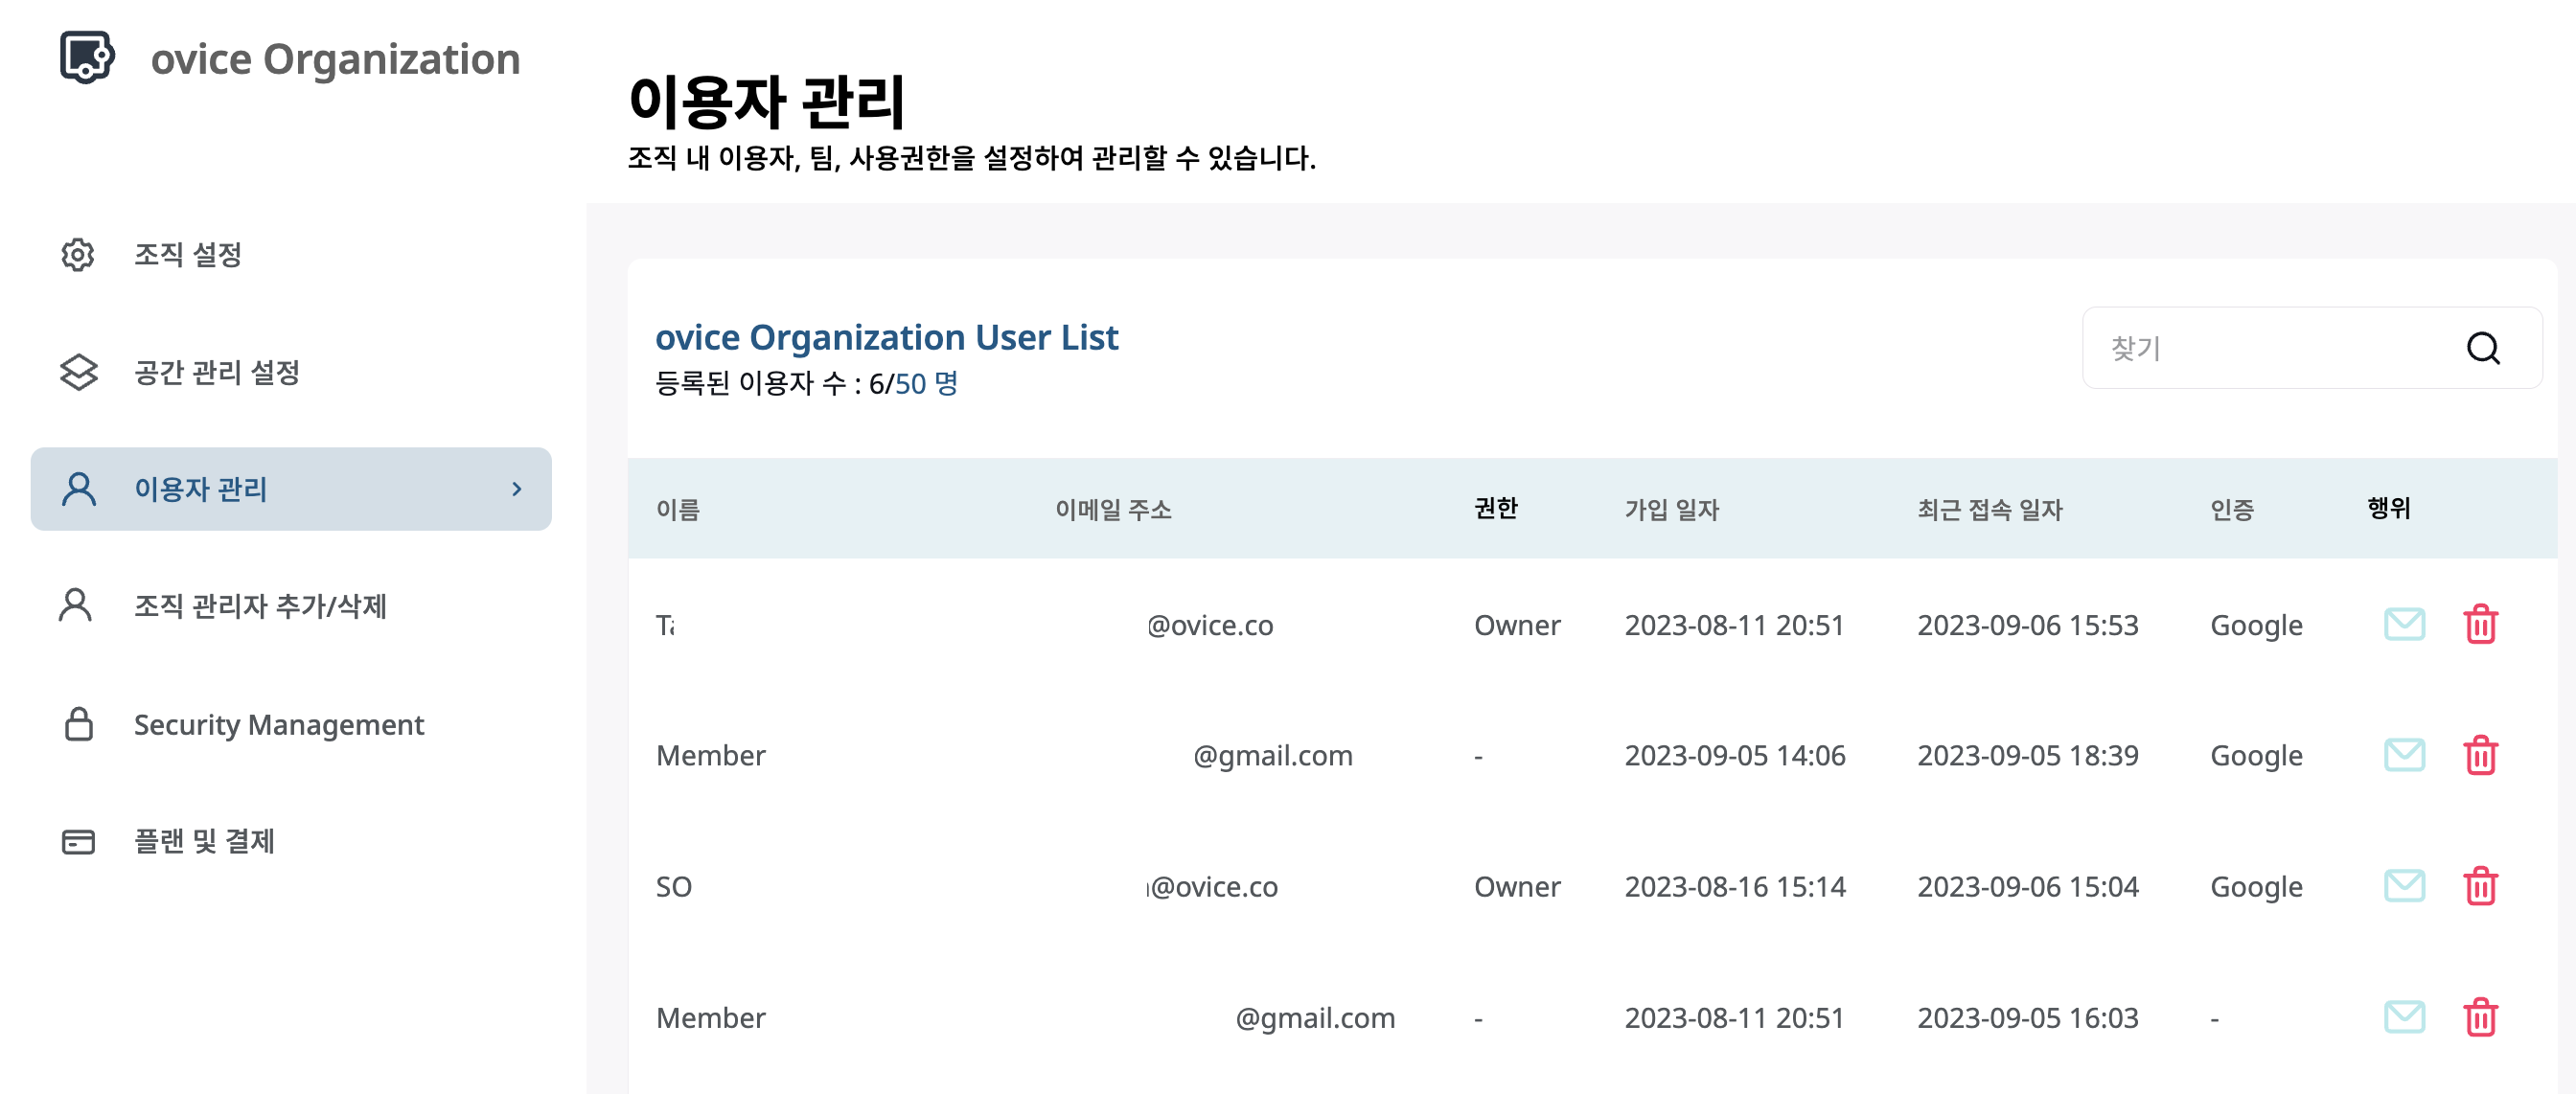Image resolution: width=2576 pixels, height=1094 pixels.
Task: Click the Member name in 2023-09-05 14:06 row
Action: tap(710, 755)
